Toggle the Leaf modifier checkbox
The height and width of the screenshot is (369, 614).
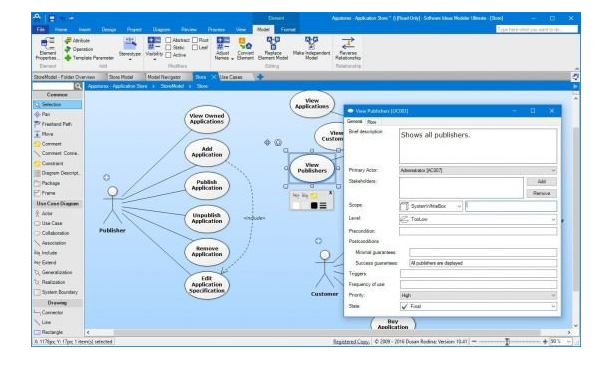(195, 47)
